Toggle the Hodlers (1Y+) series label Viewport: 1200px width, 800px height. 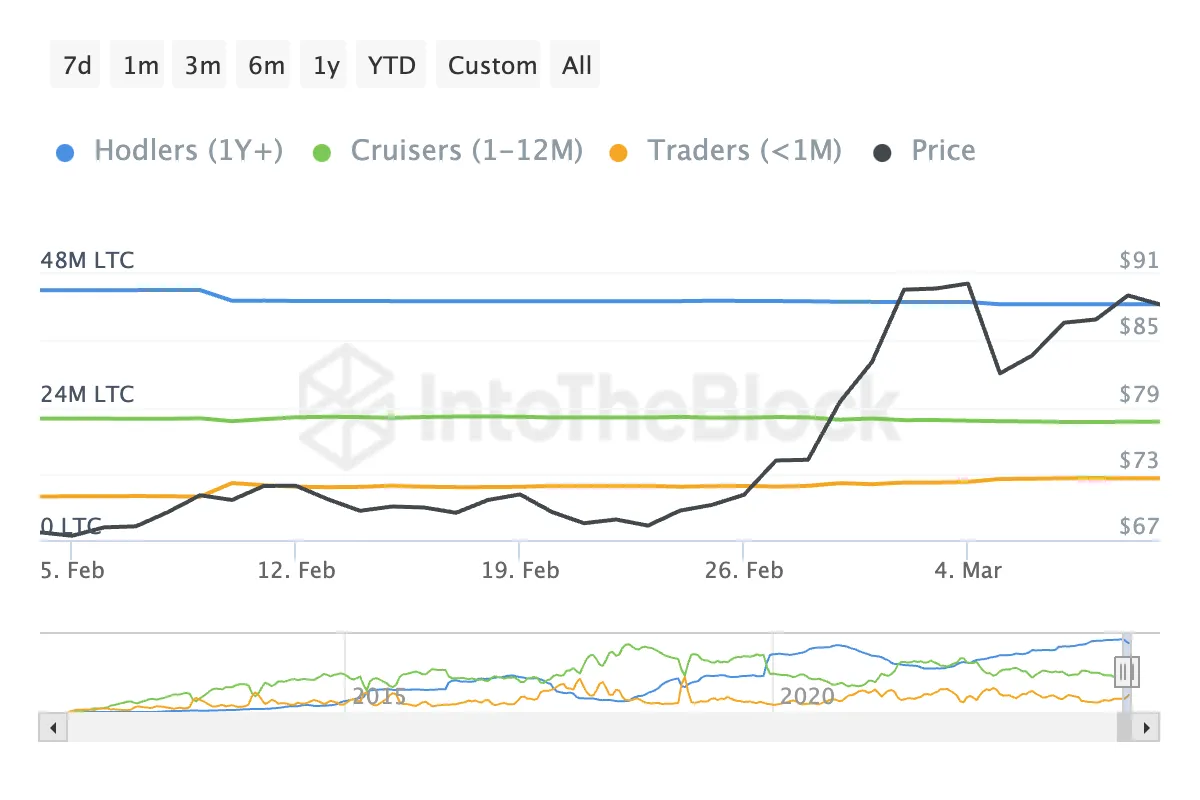pyautogui.click(x=188, y=151)
